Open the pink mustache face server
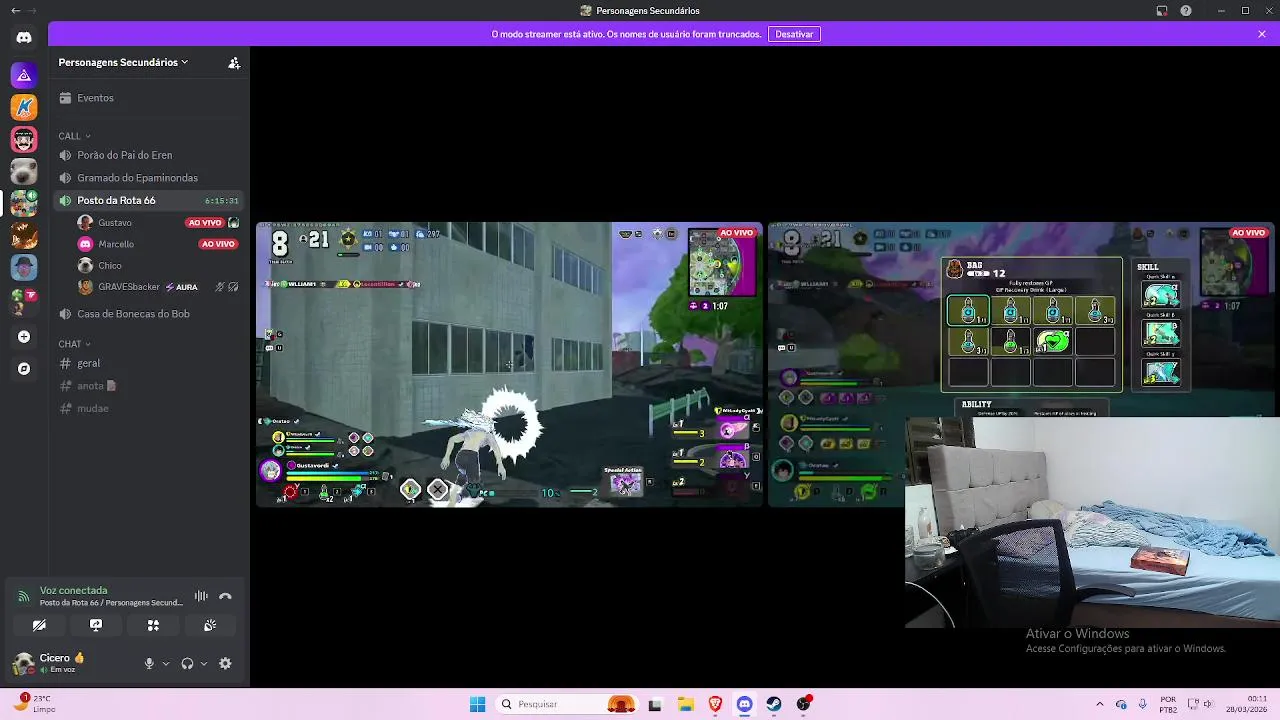 coord(24,139)
